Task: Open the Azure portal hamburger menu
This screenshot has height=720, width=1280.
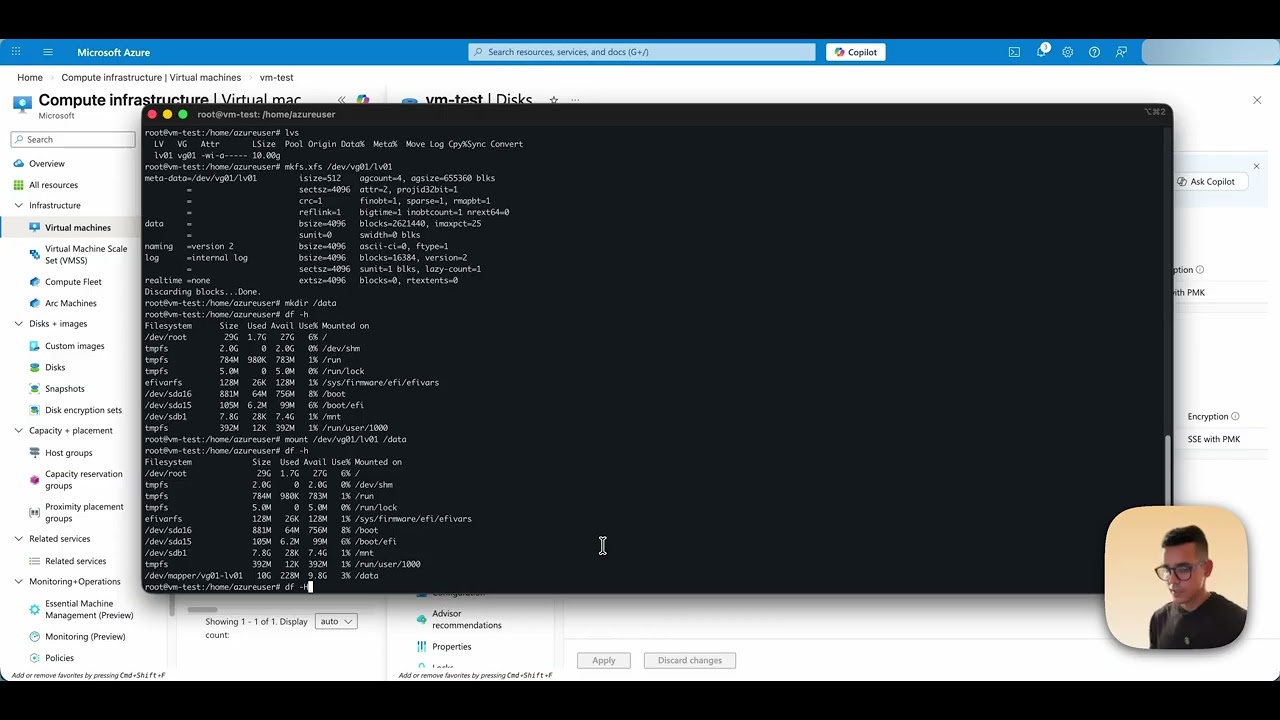Action: pyautogui.click(x=47, y=52)
